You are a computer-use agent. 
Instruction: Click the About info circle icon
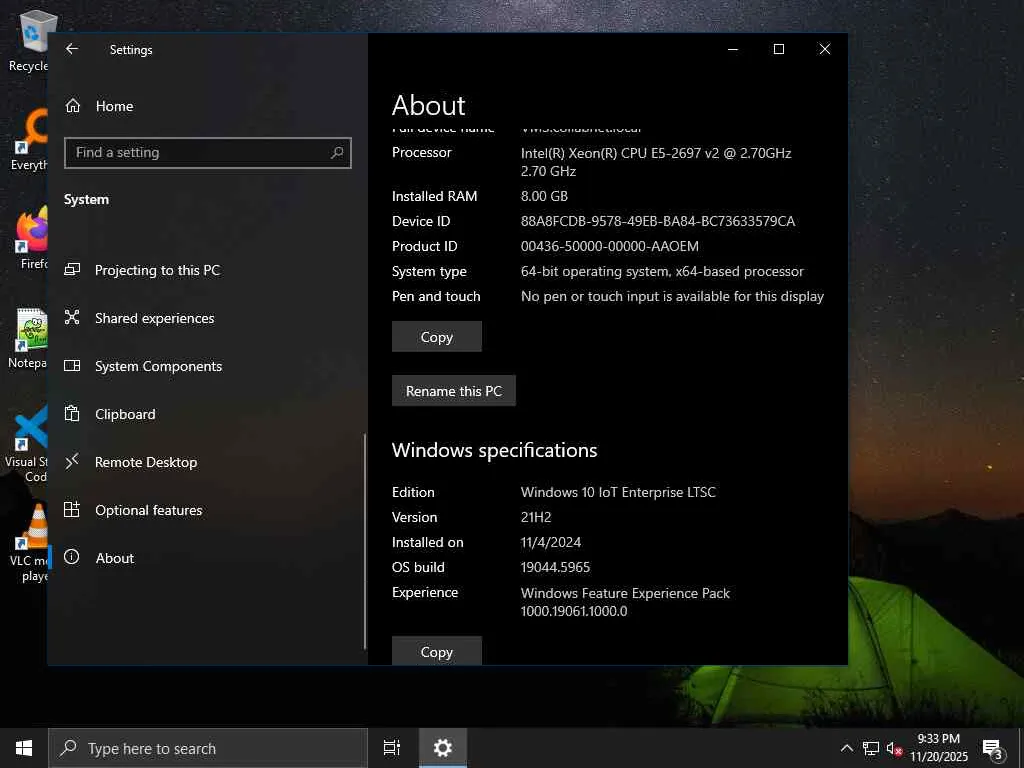tap(72, 557)
